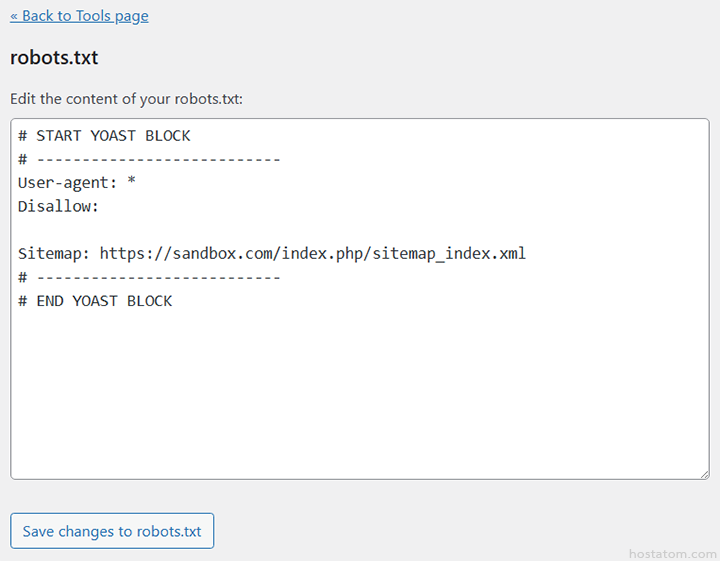
Task: Click the Back to Tools page link
Action: [x=79, y=16]
